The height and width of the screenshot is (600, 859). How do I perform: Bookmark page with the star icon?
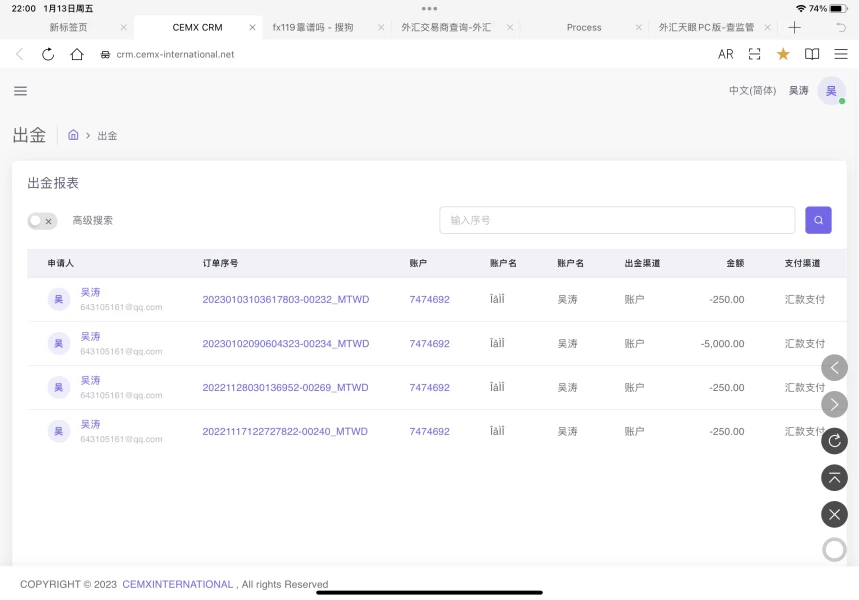[x=783, y=54]
